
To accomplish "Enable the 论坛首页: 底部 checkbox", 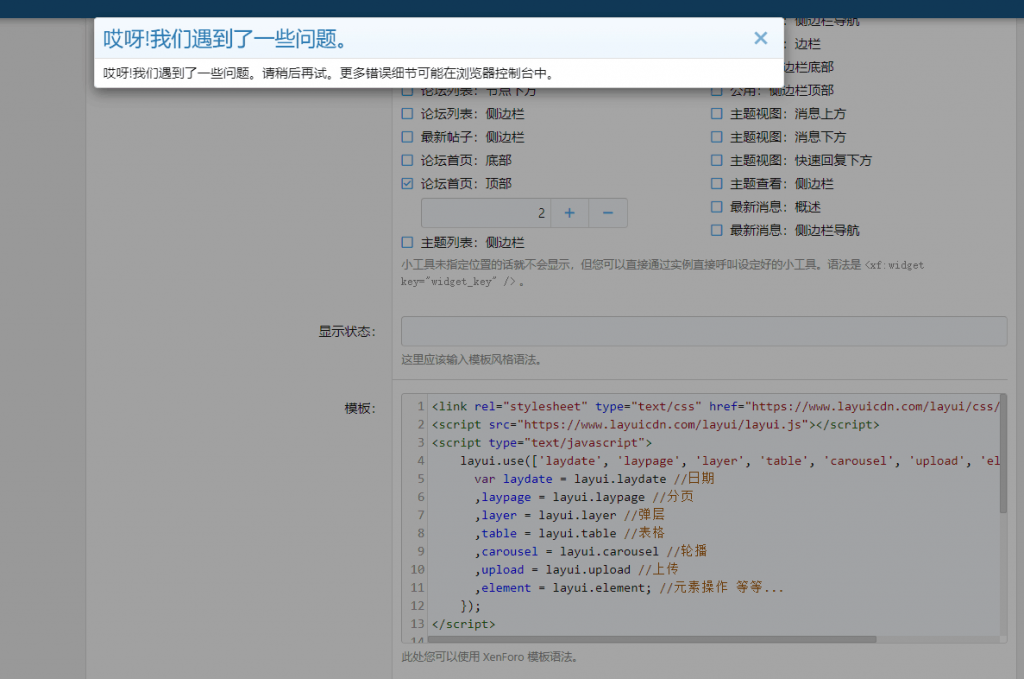I will [407, 160].
